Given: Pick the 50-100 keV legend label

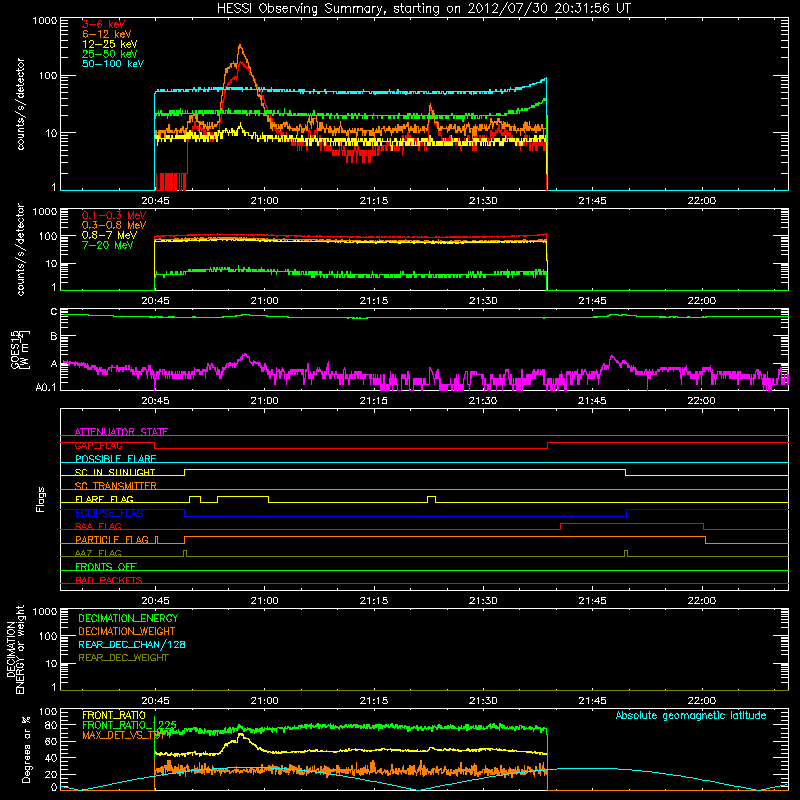Looking at the screenshot, I should pyautogui.click(x=113, y=63).
